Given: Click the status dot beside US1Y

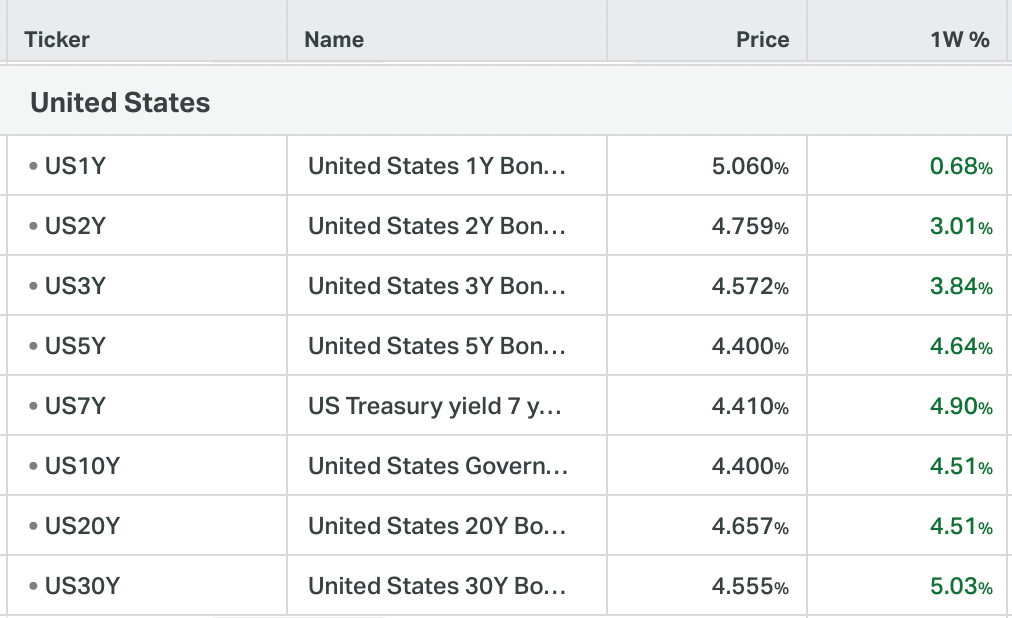Looking at the screenshot, I should (x=34, y=166).
